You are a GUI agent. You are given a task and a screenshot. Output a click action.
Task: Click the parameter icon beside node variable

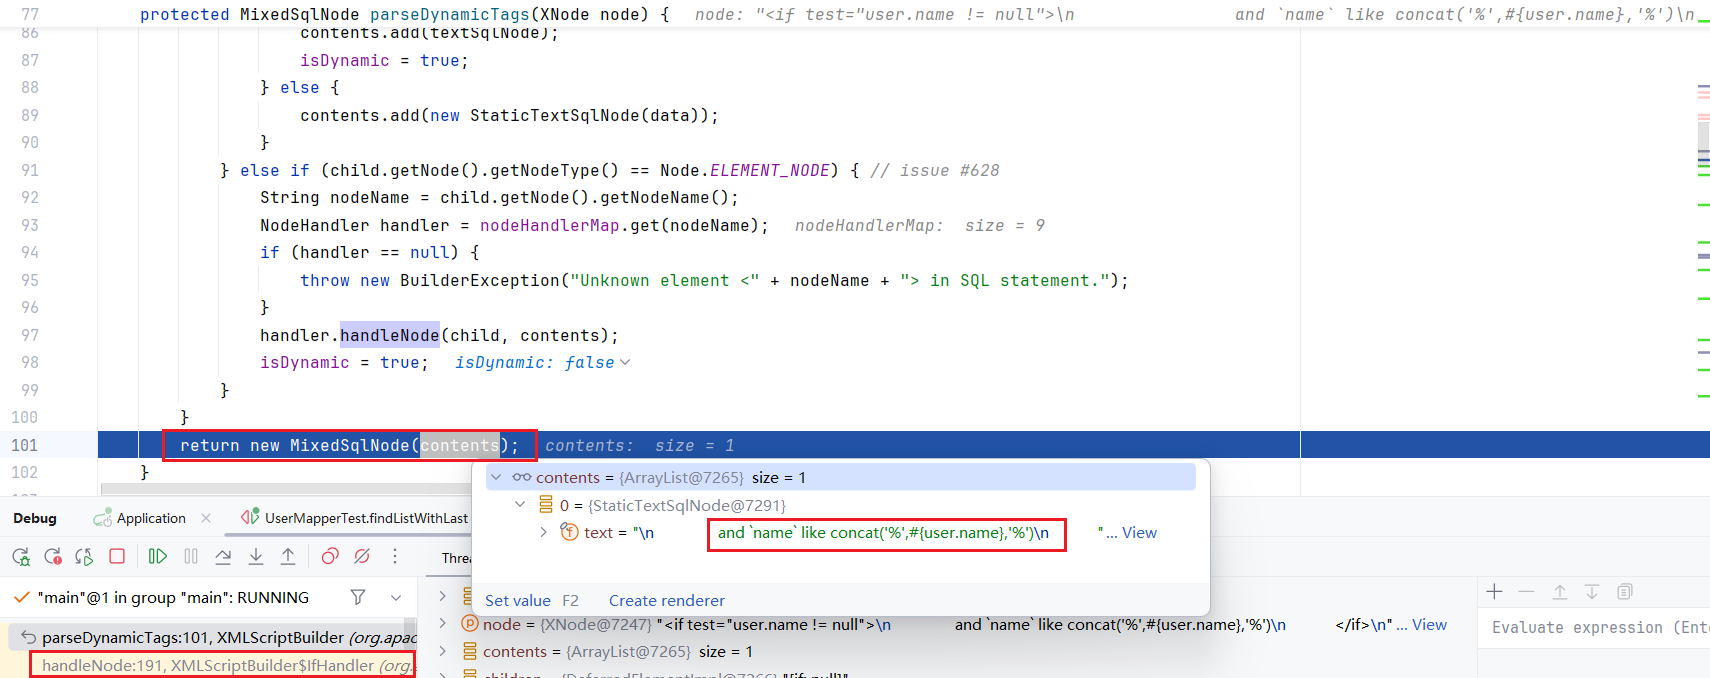point(470,623)
